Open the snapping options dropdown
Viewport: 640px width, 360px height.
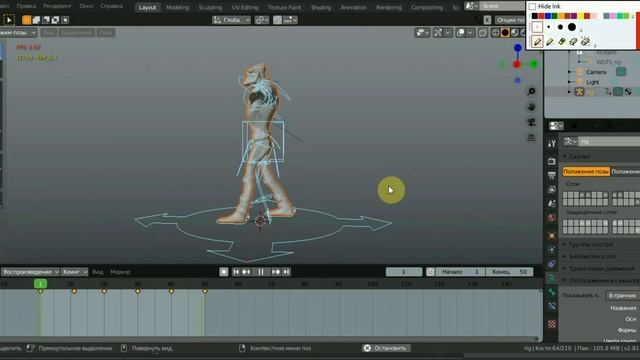tap(290, 20)
